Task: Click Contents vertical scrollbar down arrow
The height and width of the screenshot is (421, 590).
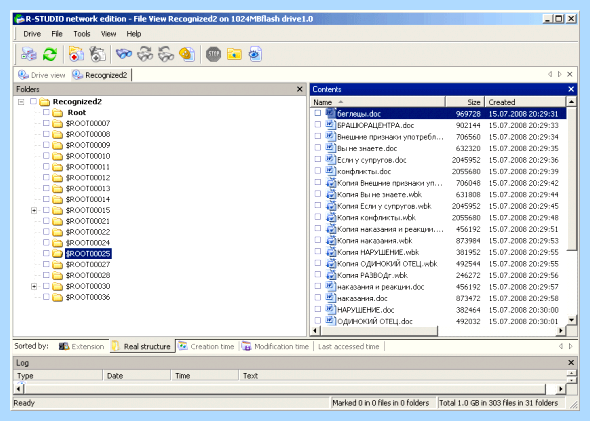Action: point(572,320)
